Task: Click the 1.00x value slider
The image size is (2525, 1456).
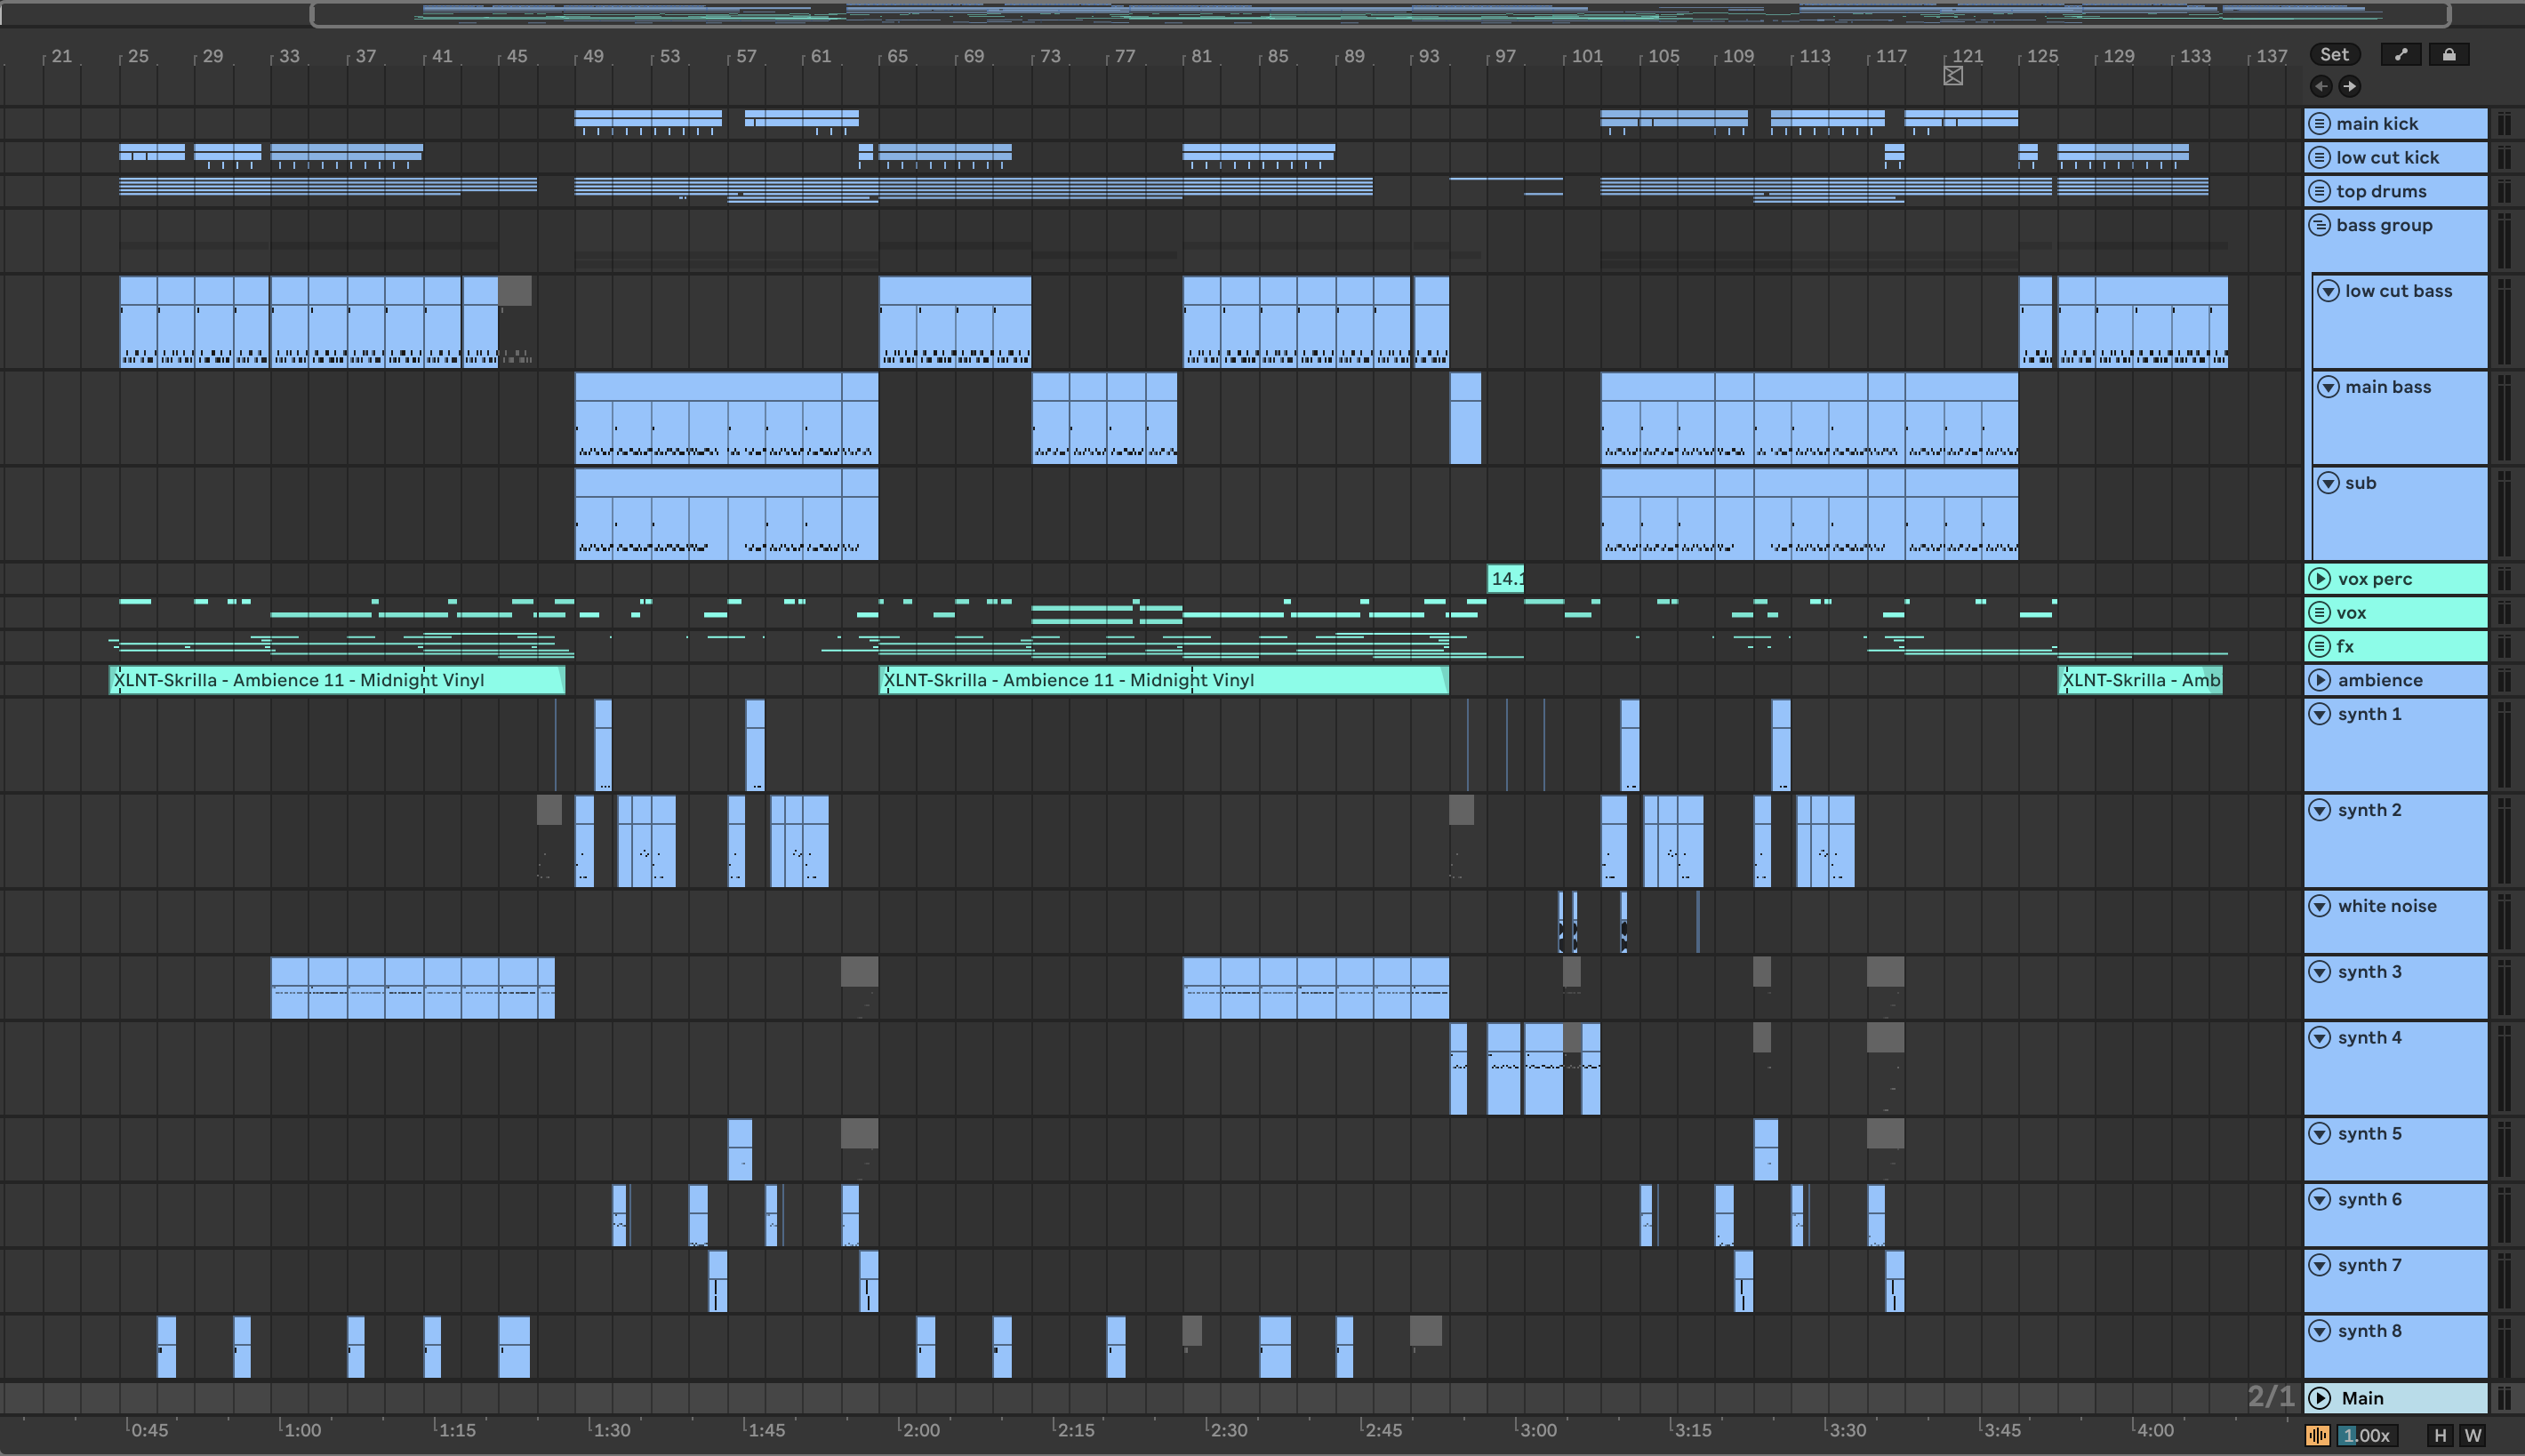Action: (2366, 1435)
